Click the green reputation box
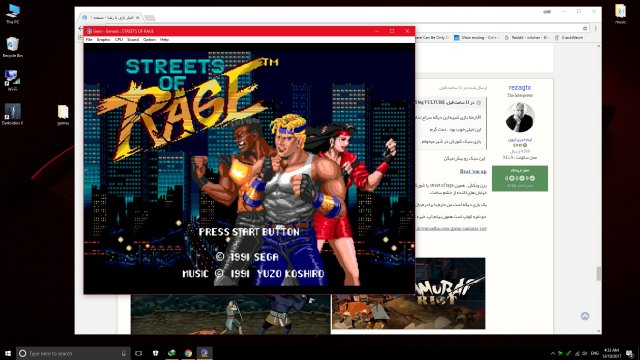Screen dimensions: 640x360 click(520, 178)
